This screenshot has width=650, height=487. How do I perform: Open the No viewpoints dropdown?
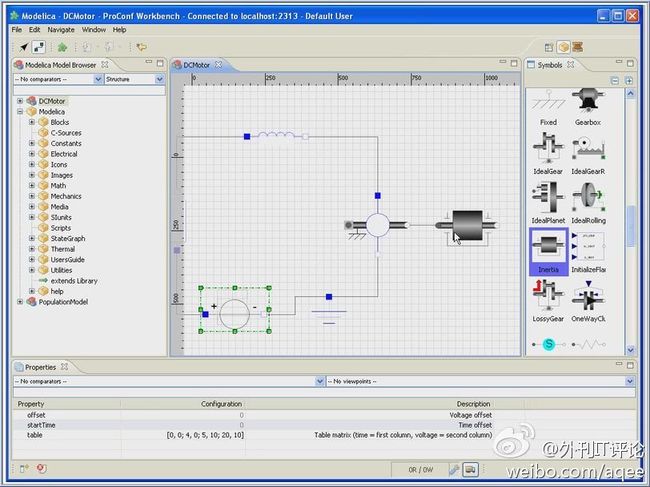[x=630, y=381]
